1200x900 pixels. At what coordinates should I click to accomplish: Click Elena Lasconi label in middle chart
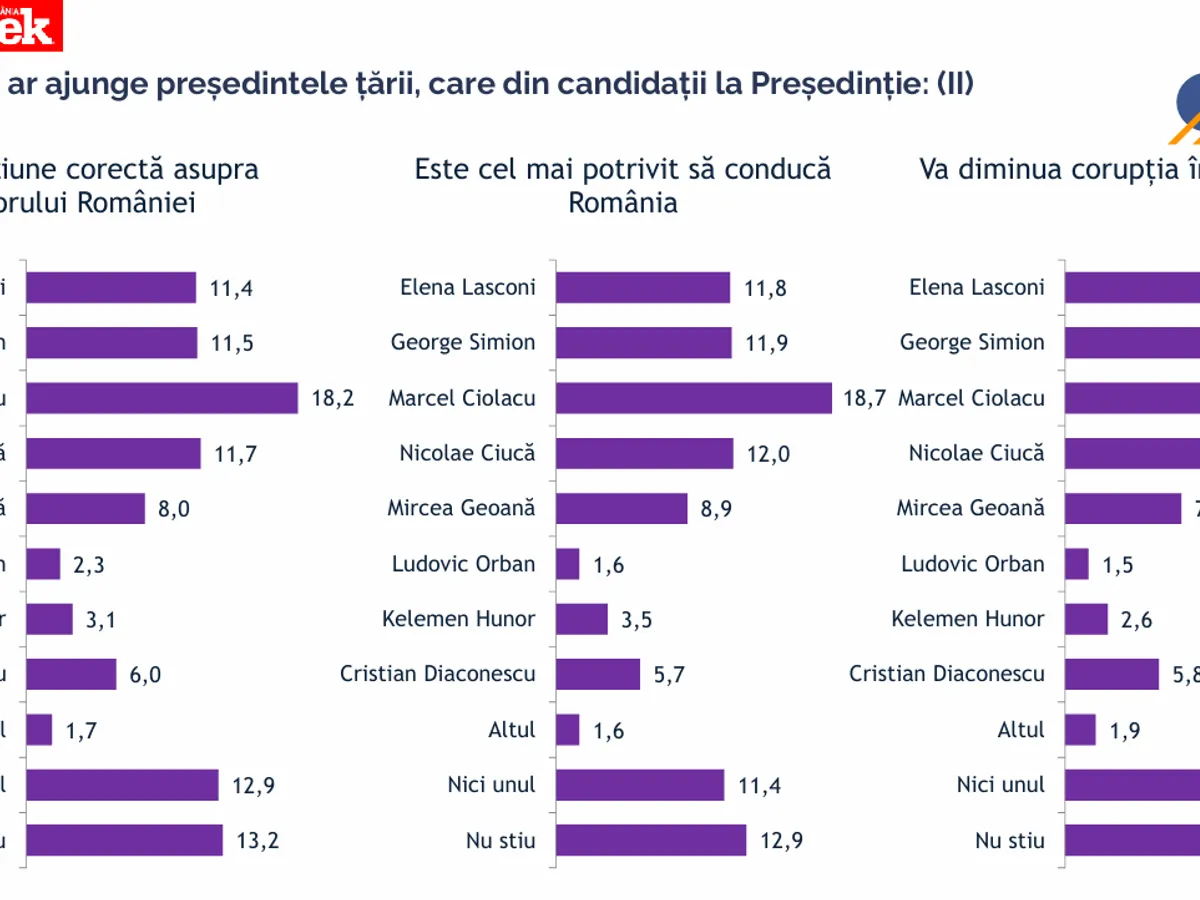(467, 287)
